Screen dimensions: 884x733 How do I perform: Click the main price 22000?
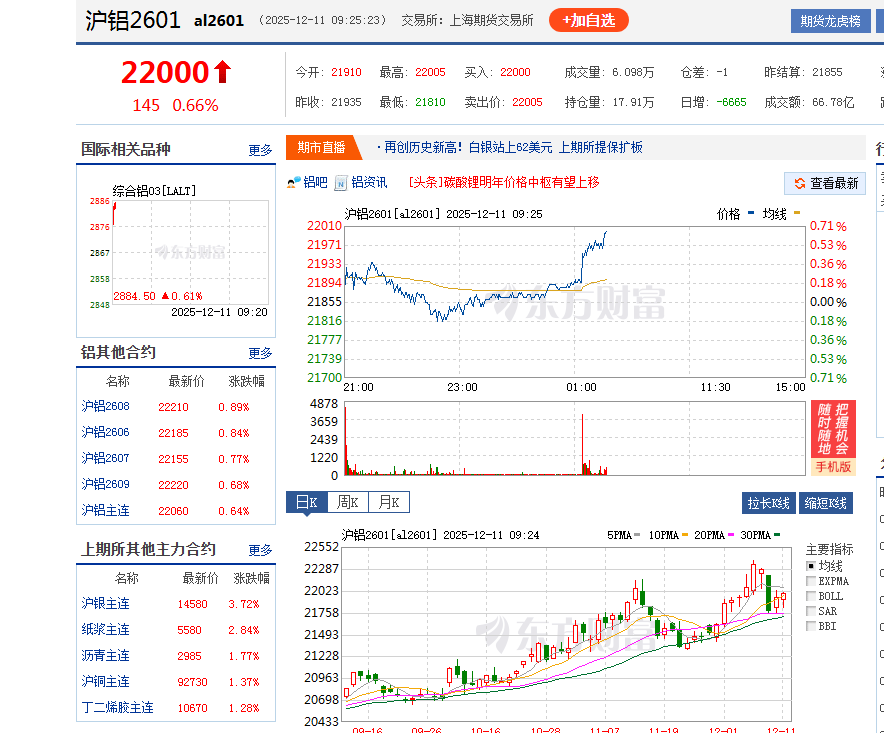coord(165,73)
